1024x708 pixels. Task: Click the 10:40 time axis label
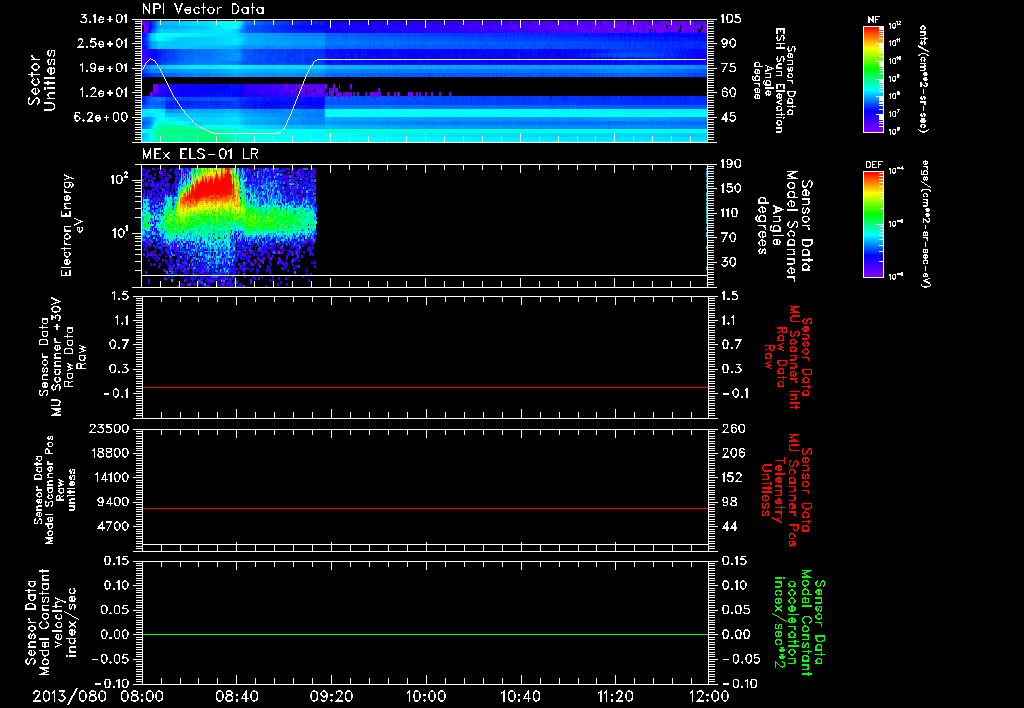(x=520, y=695)
